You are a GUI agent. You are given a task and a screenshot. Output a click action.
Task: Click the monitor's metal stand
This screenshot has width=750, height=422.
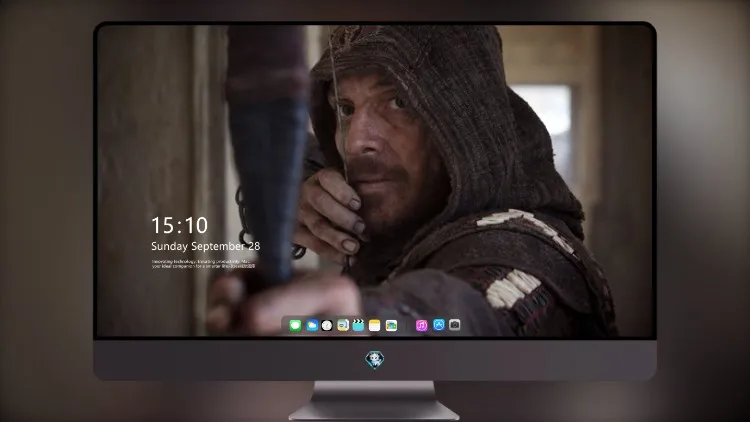[374, 400]
